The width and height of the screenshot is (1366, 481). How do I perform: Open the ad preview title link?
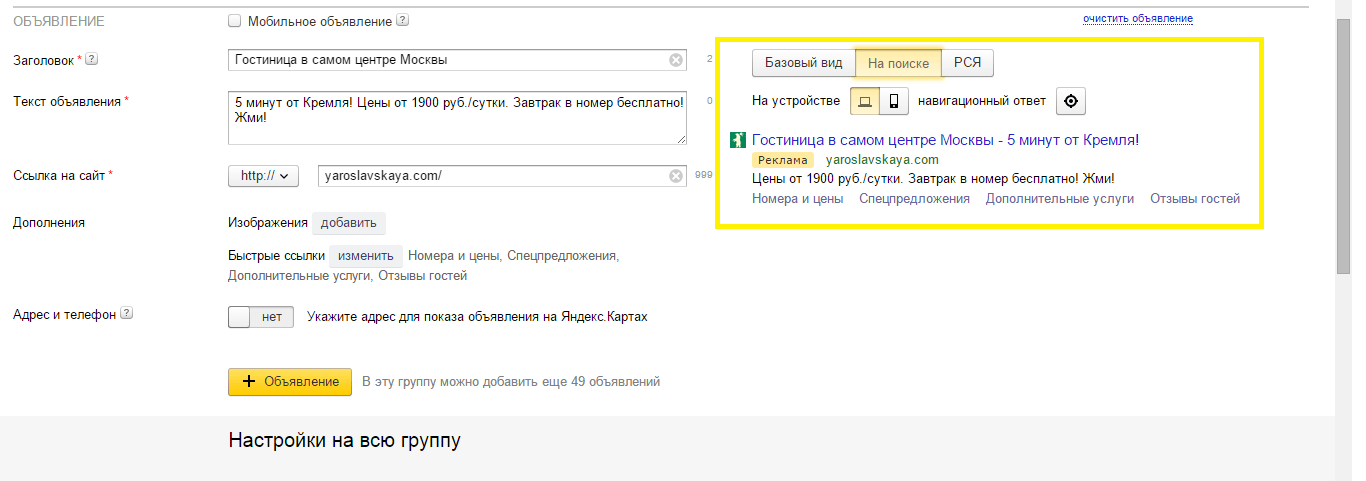click(945, 140)
